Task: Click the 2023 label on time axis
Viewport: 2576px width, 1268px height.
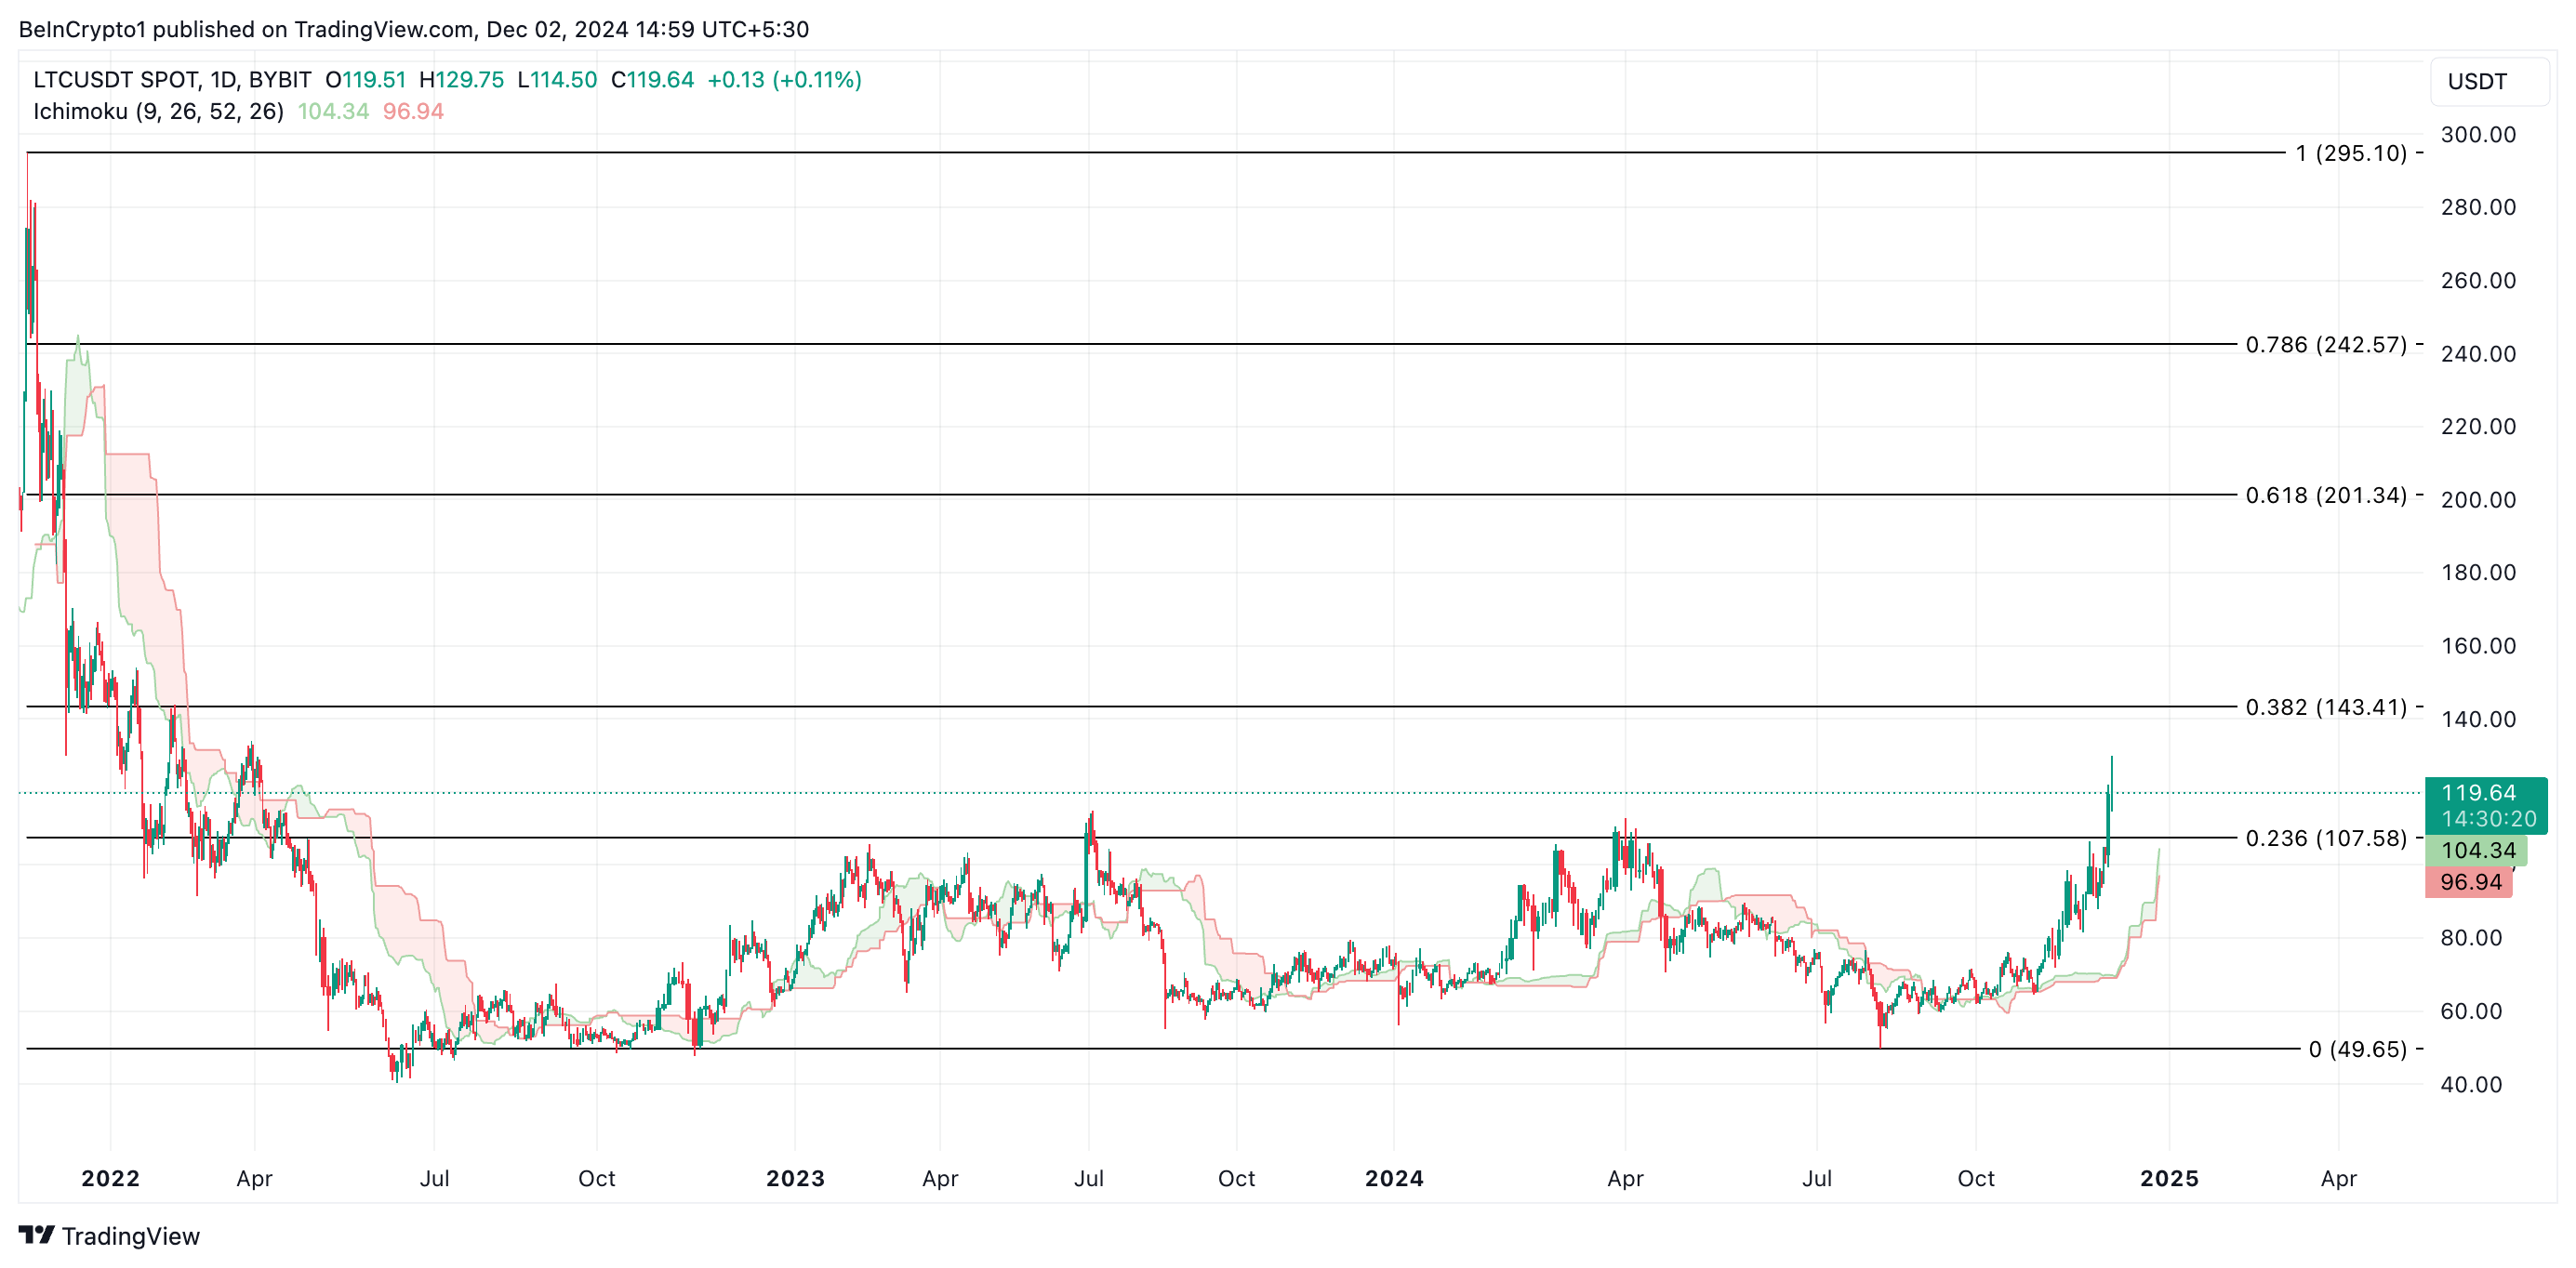Action: coord(795,1178)
